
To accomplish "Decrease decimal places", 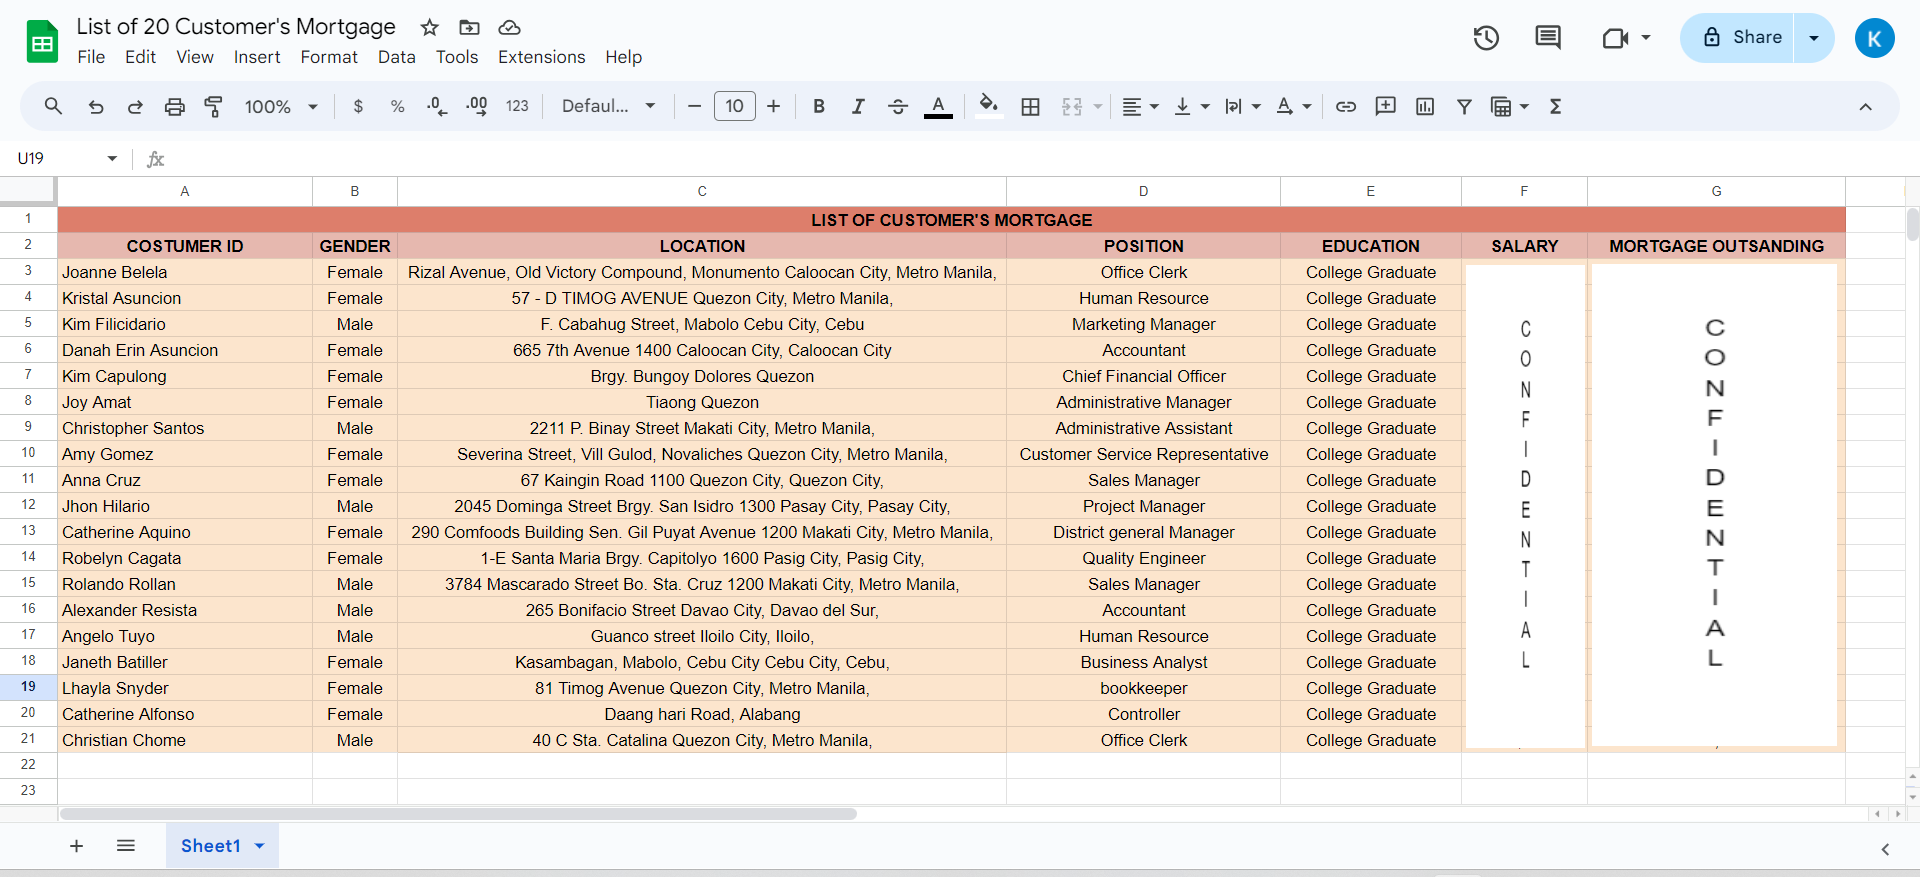I will click(x=437, y=106).
